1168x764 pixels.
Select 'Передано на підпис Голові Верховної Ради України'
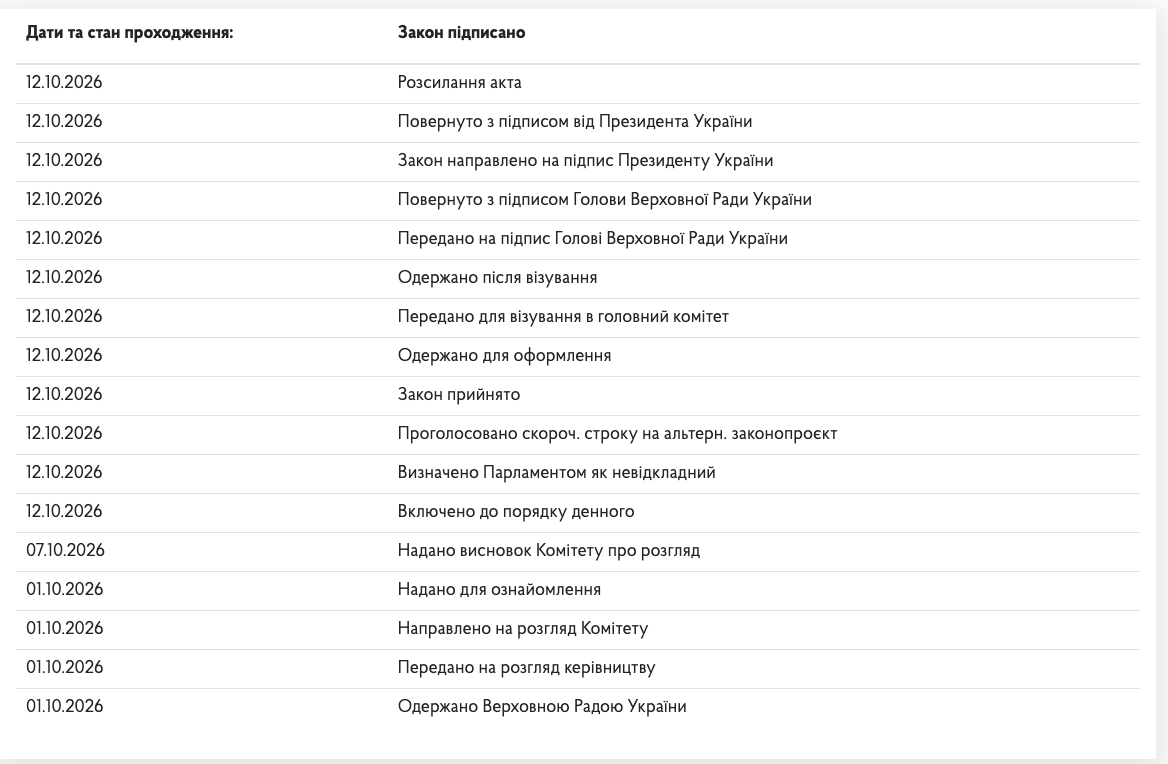pos(592,238)
